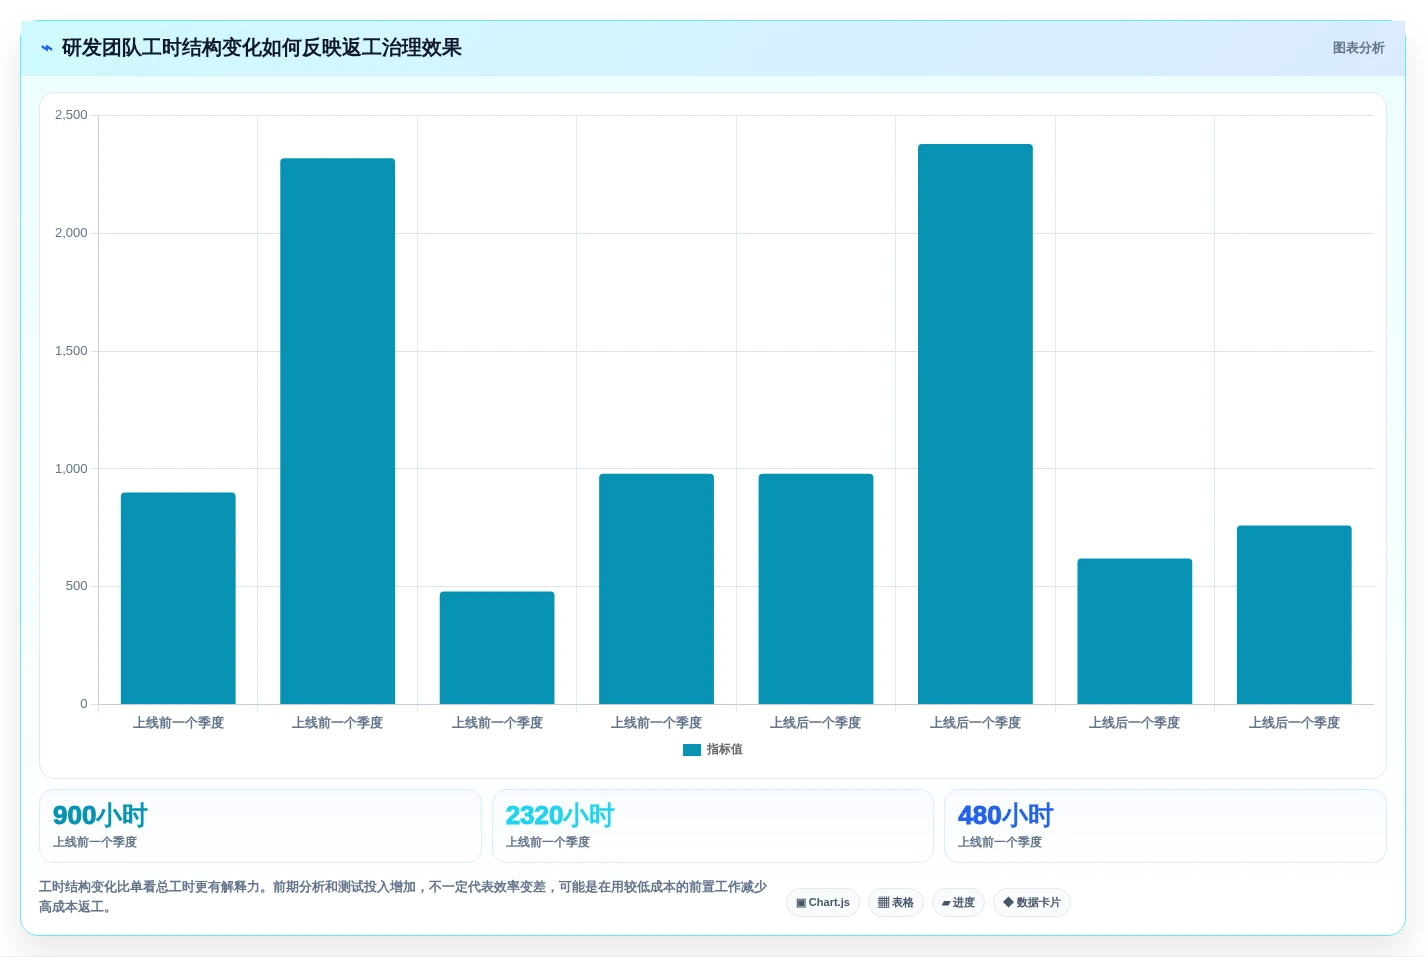
Task: Click the 2,000 y-axis label
Action: point(71,233)
